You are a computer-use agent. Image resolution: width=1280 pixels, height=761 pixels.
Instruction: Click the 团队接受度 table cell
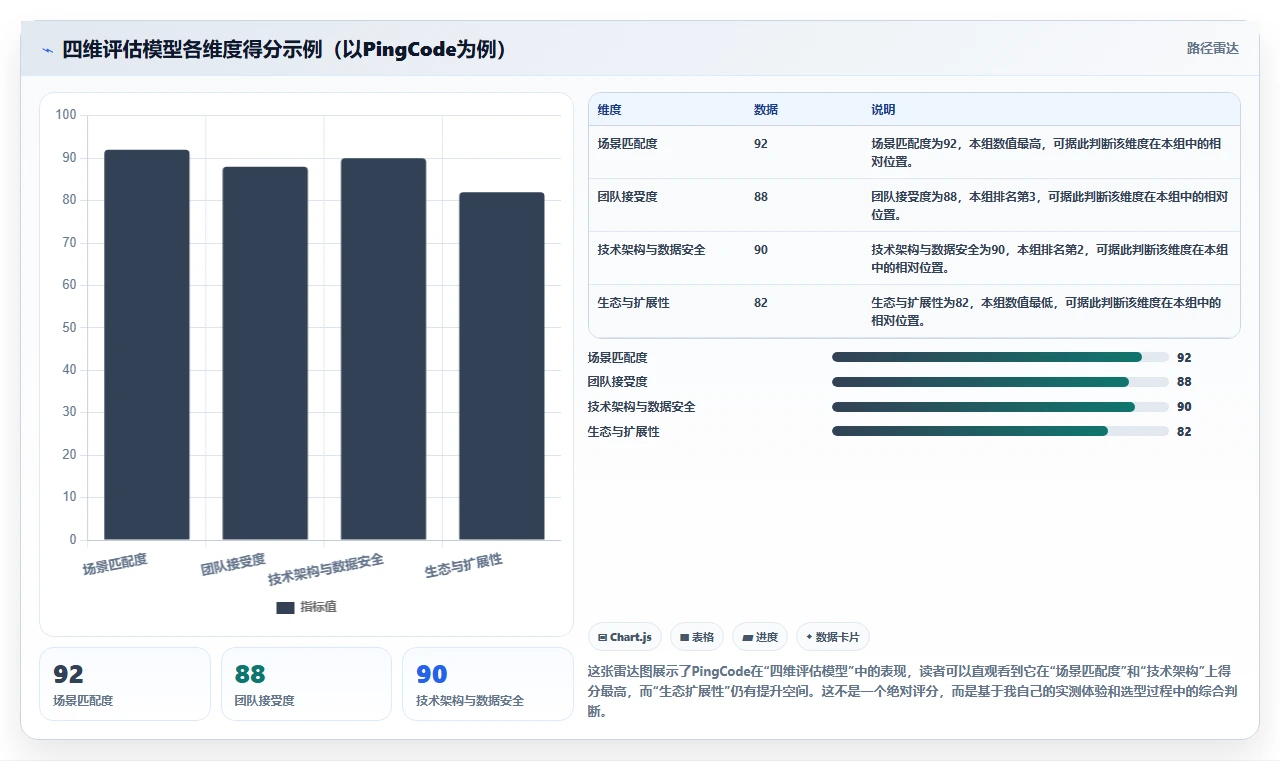627,197
